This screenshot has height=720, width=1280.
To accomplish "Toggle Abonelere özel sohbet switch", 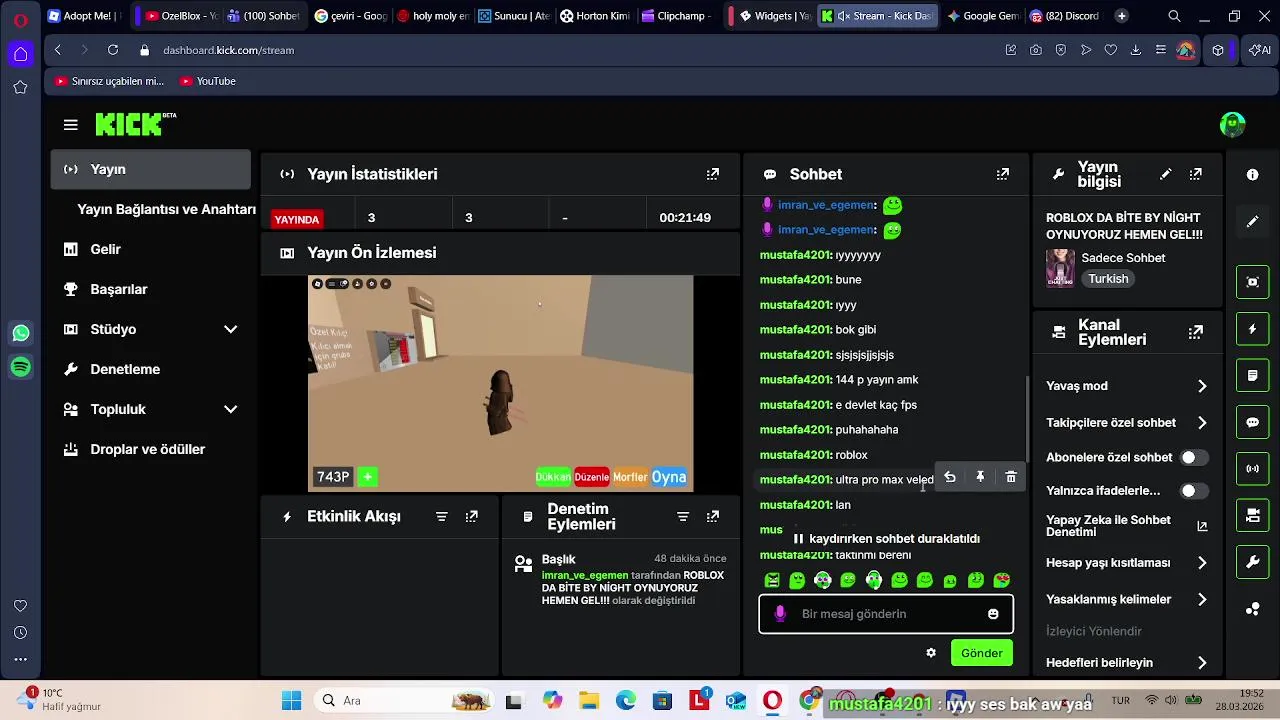I will click(1194, 458).
